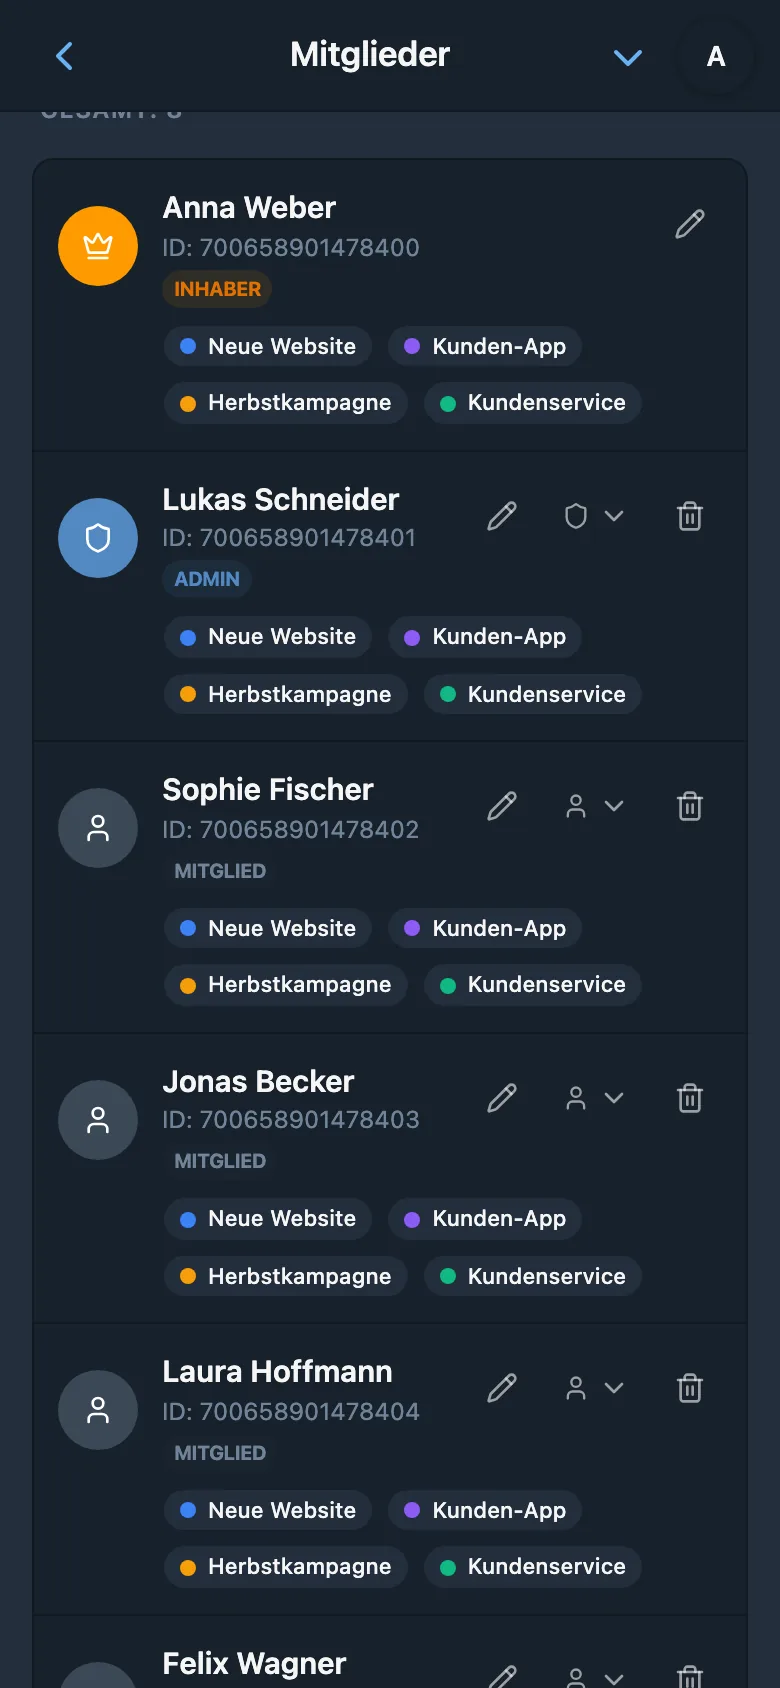Viewport: 780px width, 1688px height.
Task: Click the pencil icon for Lukas Schneider
Action: click(x=502, y=516)
